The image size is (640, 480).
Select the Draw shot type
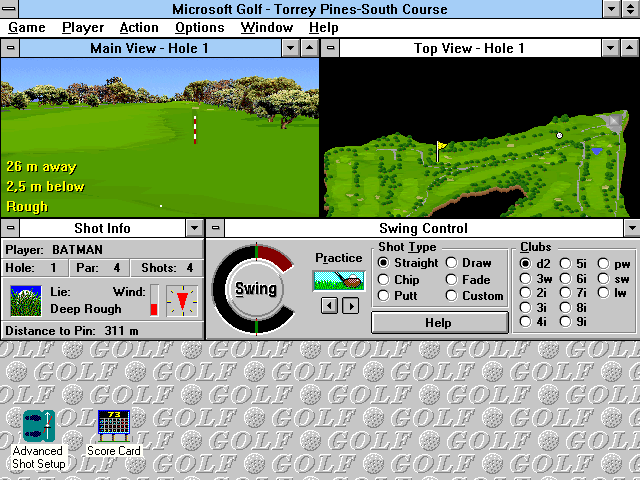(469, 263)
